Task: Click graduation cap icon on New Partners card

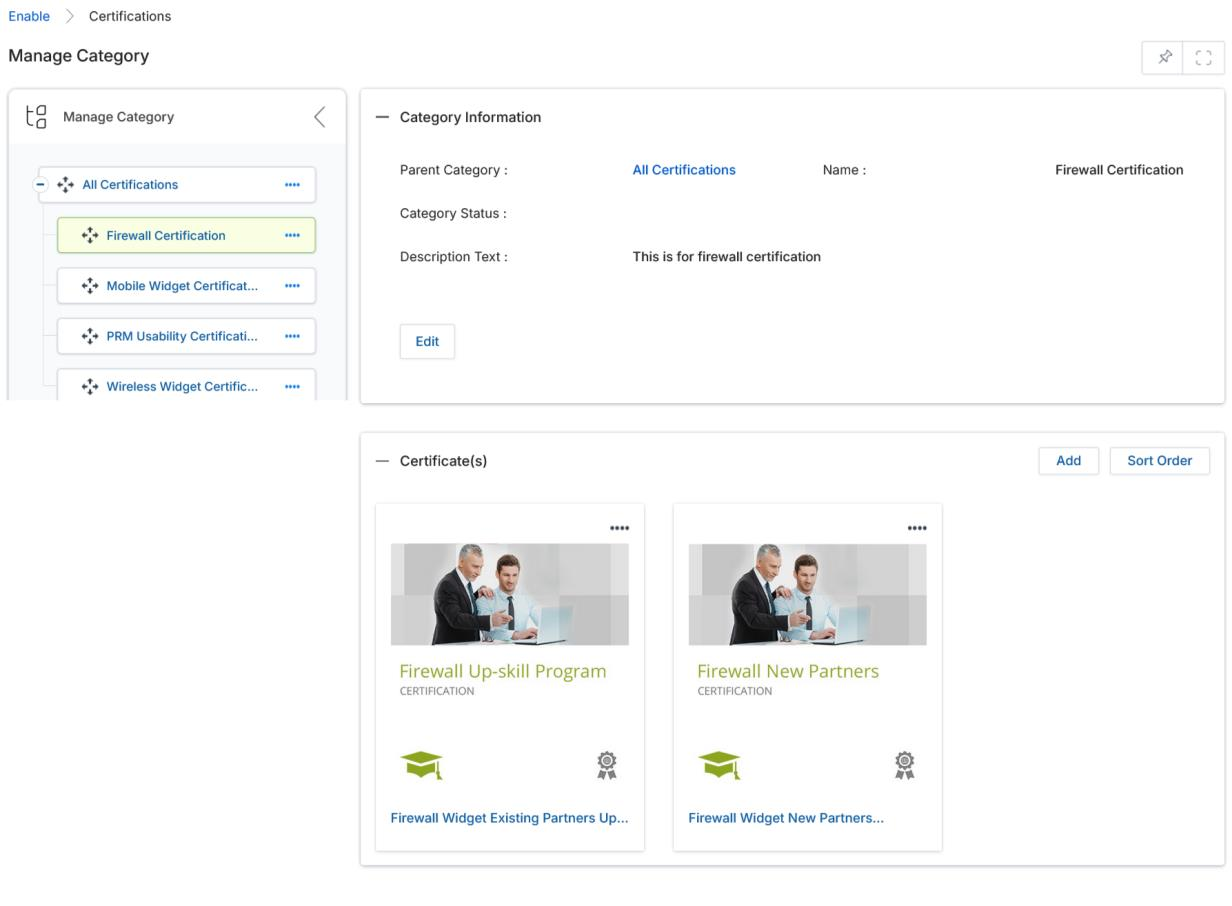Action: (x=719, y=765)
